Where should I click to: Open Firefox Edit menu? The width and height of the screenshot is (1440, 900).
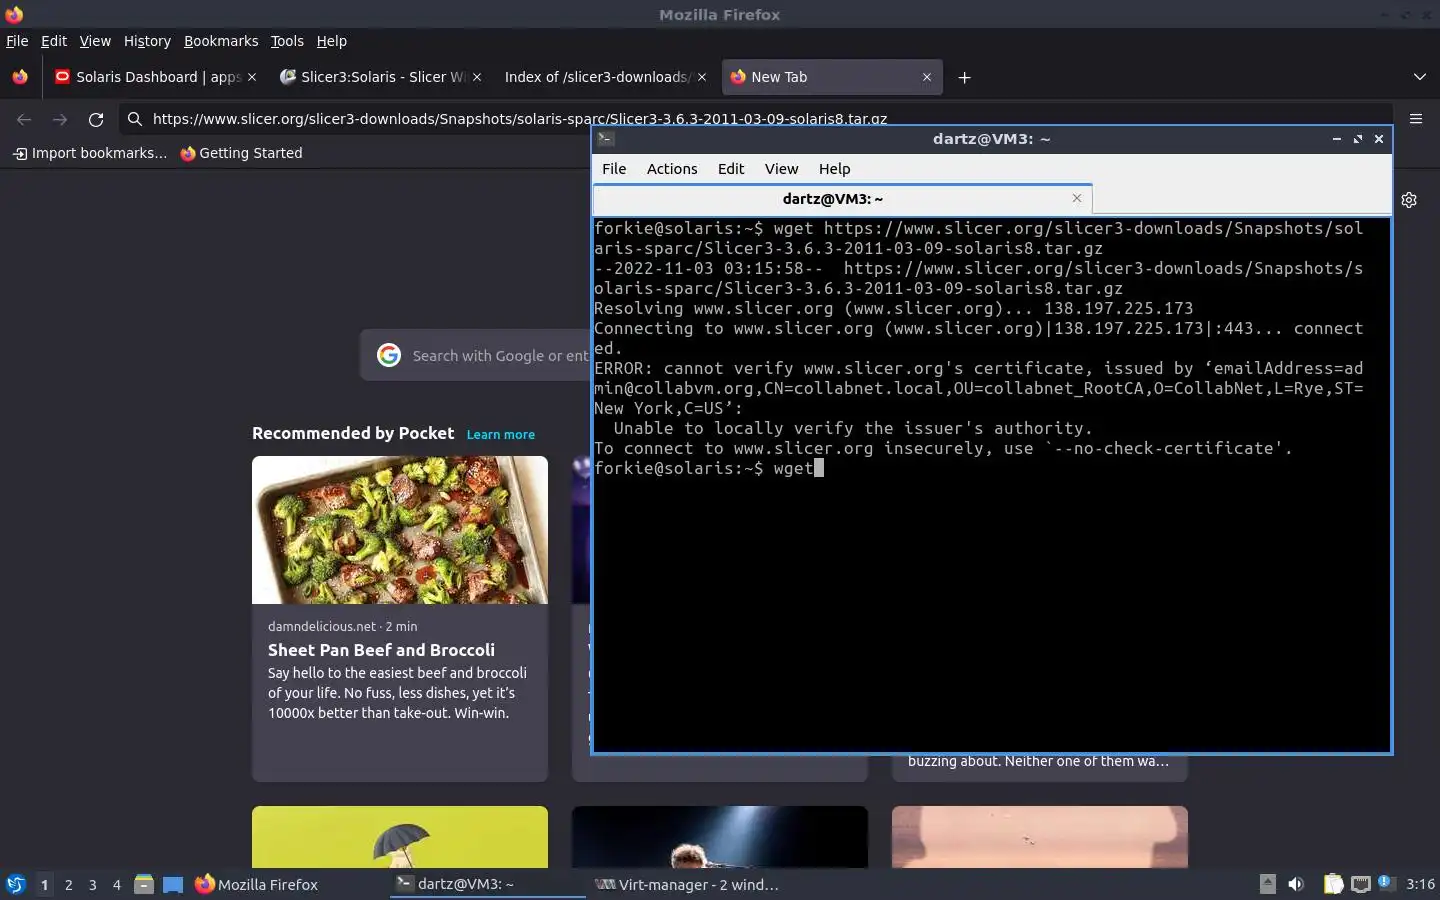tap(54, 41)
